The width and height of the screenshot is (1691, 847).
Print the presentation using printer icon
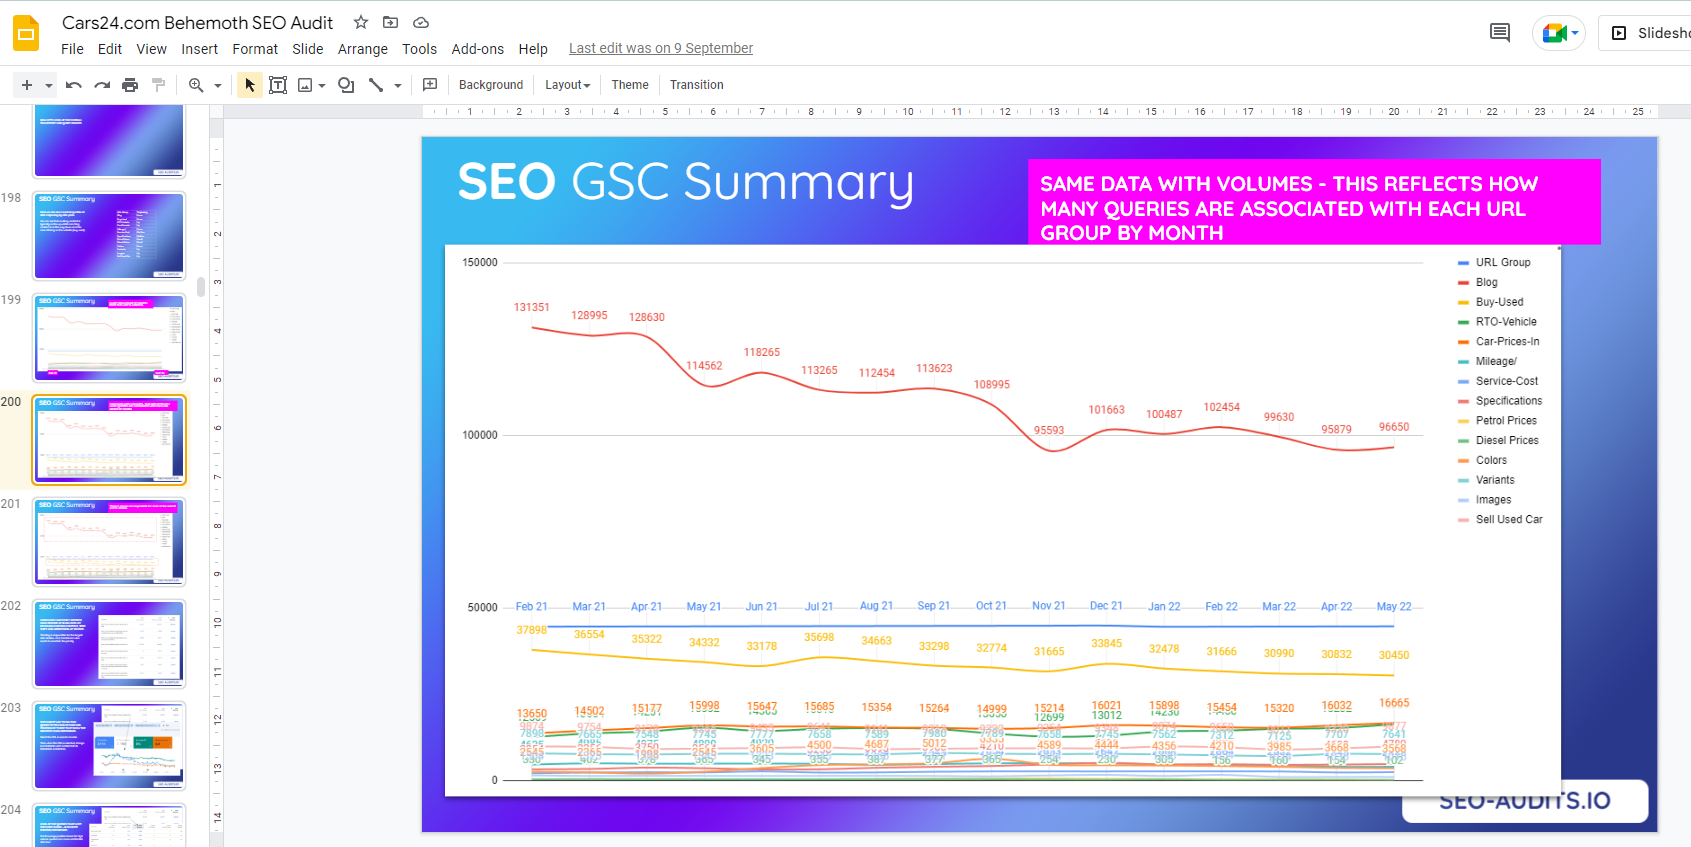coord(130,85)
